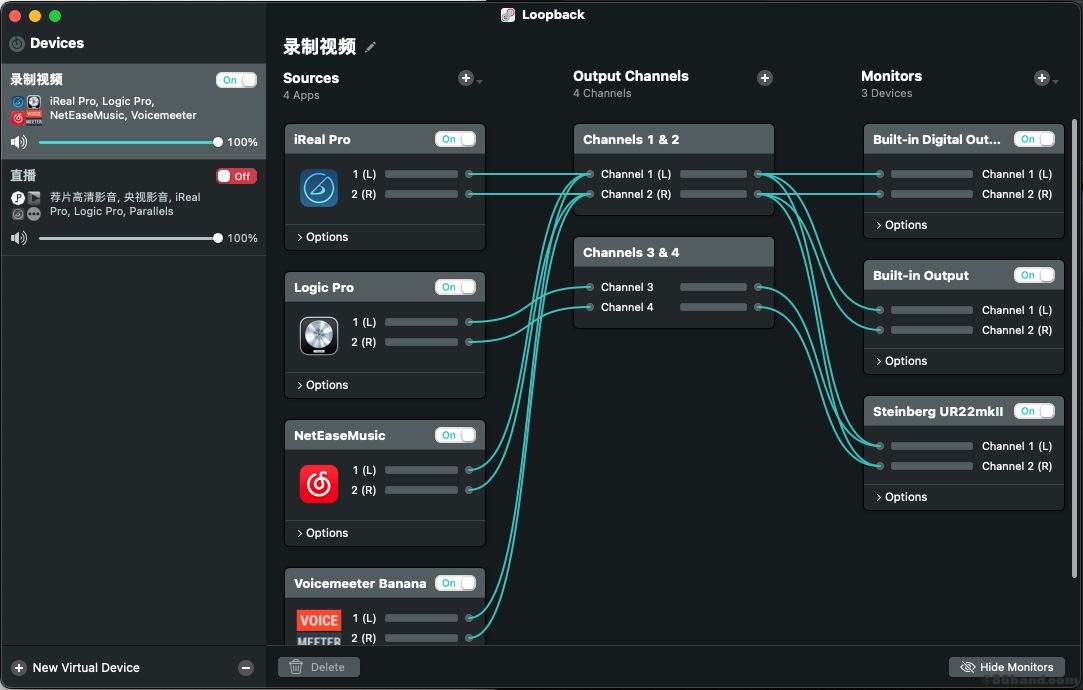The width and height of the screenshot is (1083, 690).
Task: Enable the 直播 virtual device
Action: click(x=236, y=176)
